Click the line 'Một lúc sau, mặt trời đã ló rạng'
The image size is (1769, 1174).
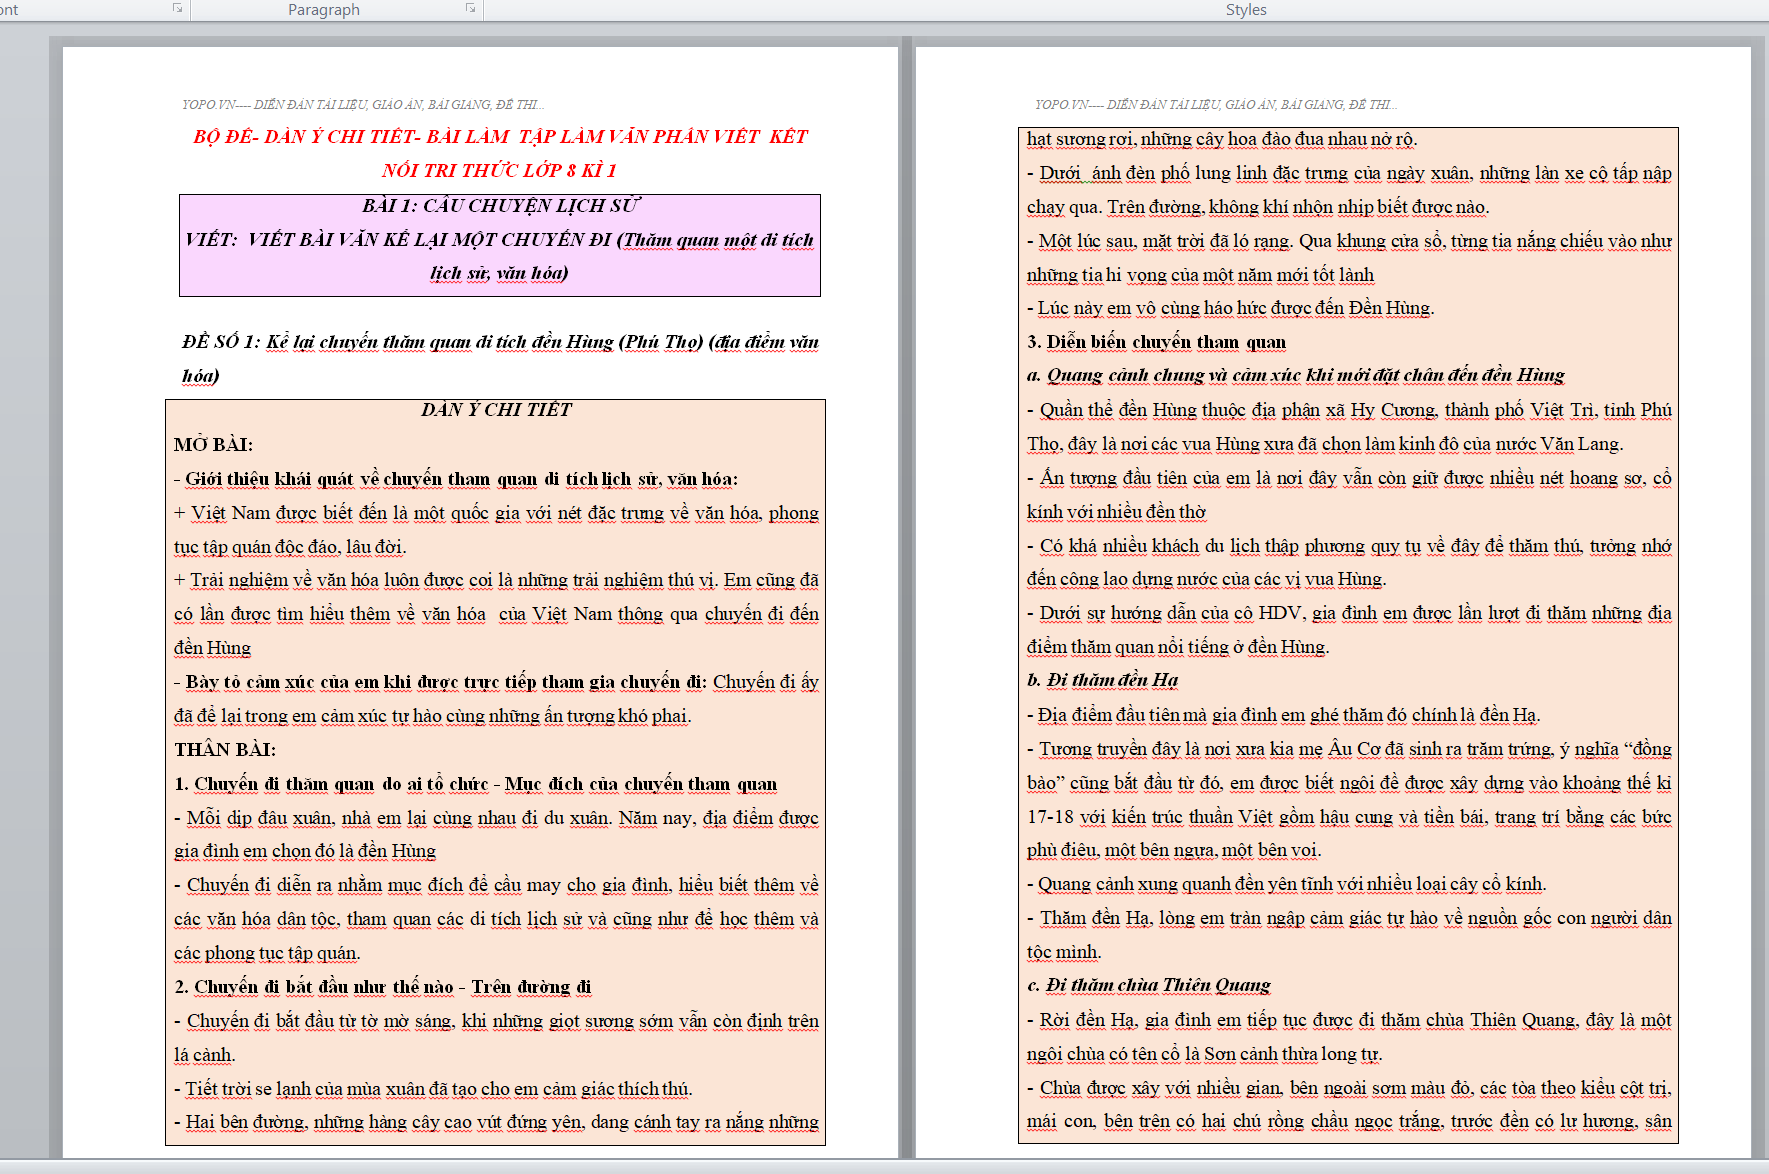[x=1349, y=241]
